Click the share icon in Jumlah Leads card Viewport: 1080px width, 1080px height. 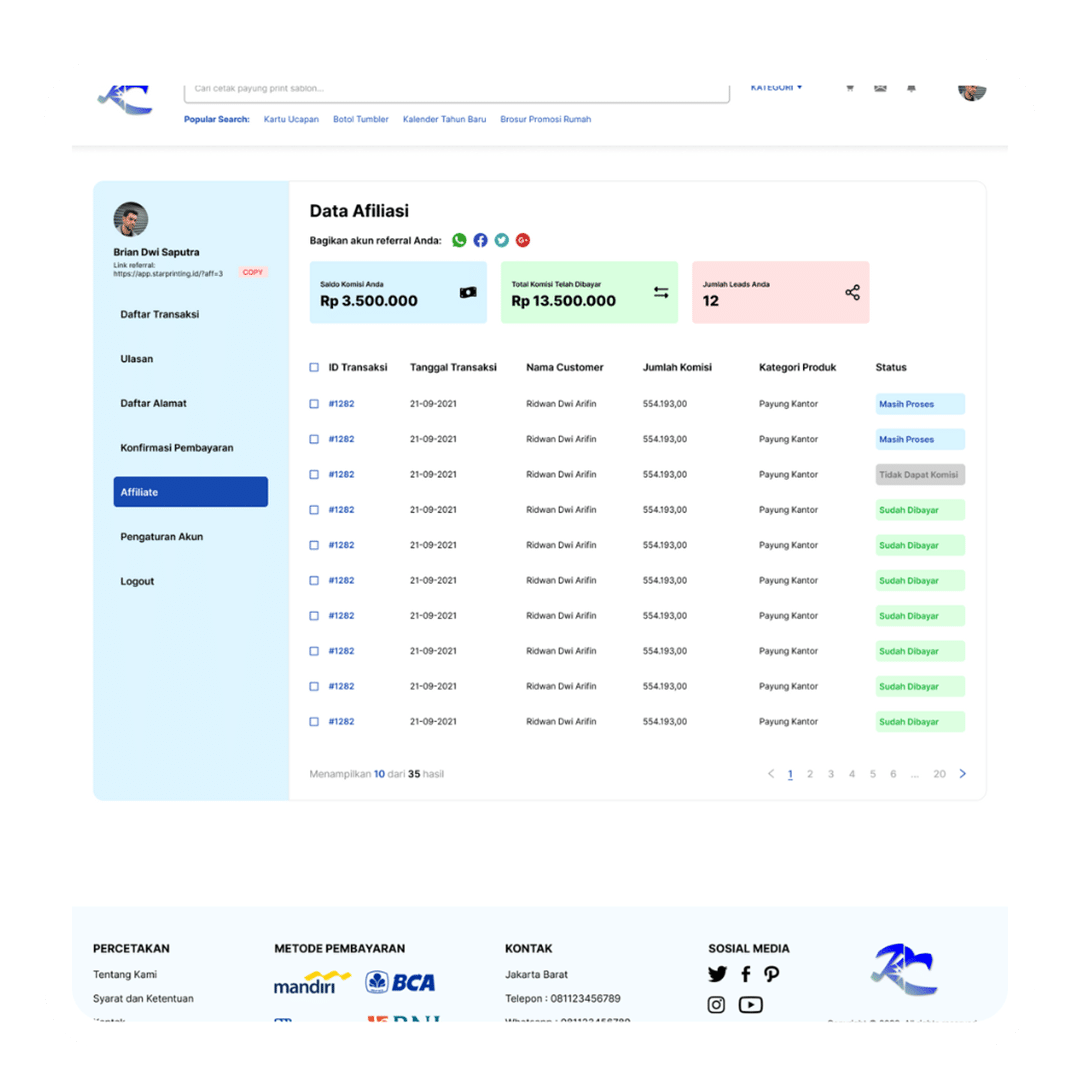pyautogui.click(x=852, y=293)
